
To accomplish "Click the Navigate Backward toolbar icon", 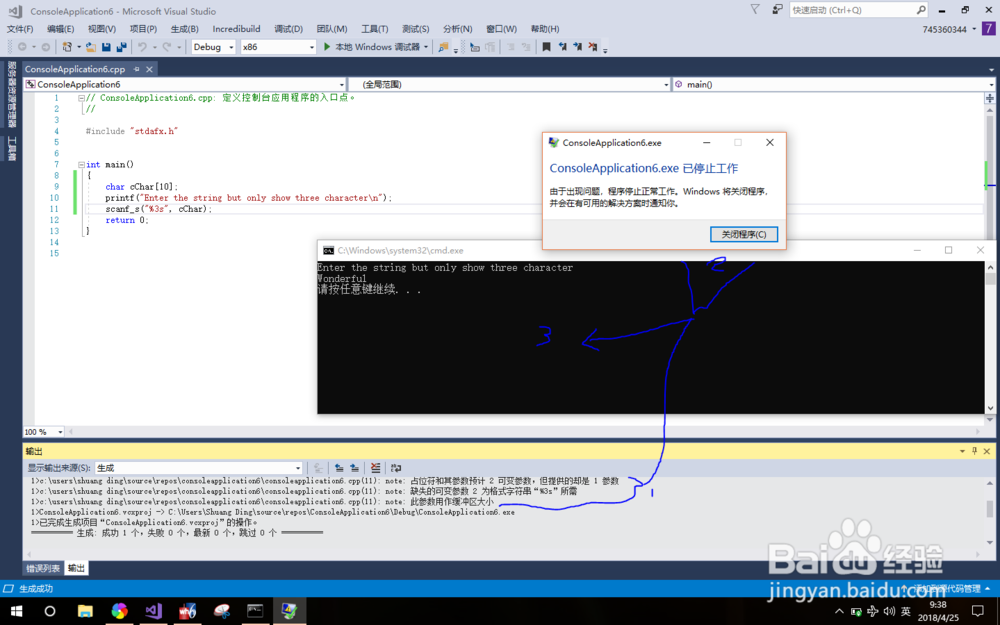I will tap(22, 47).
